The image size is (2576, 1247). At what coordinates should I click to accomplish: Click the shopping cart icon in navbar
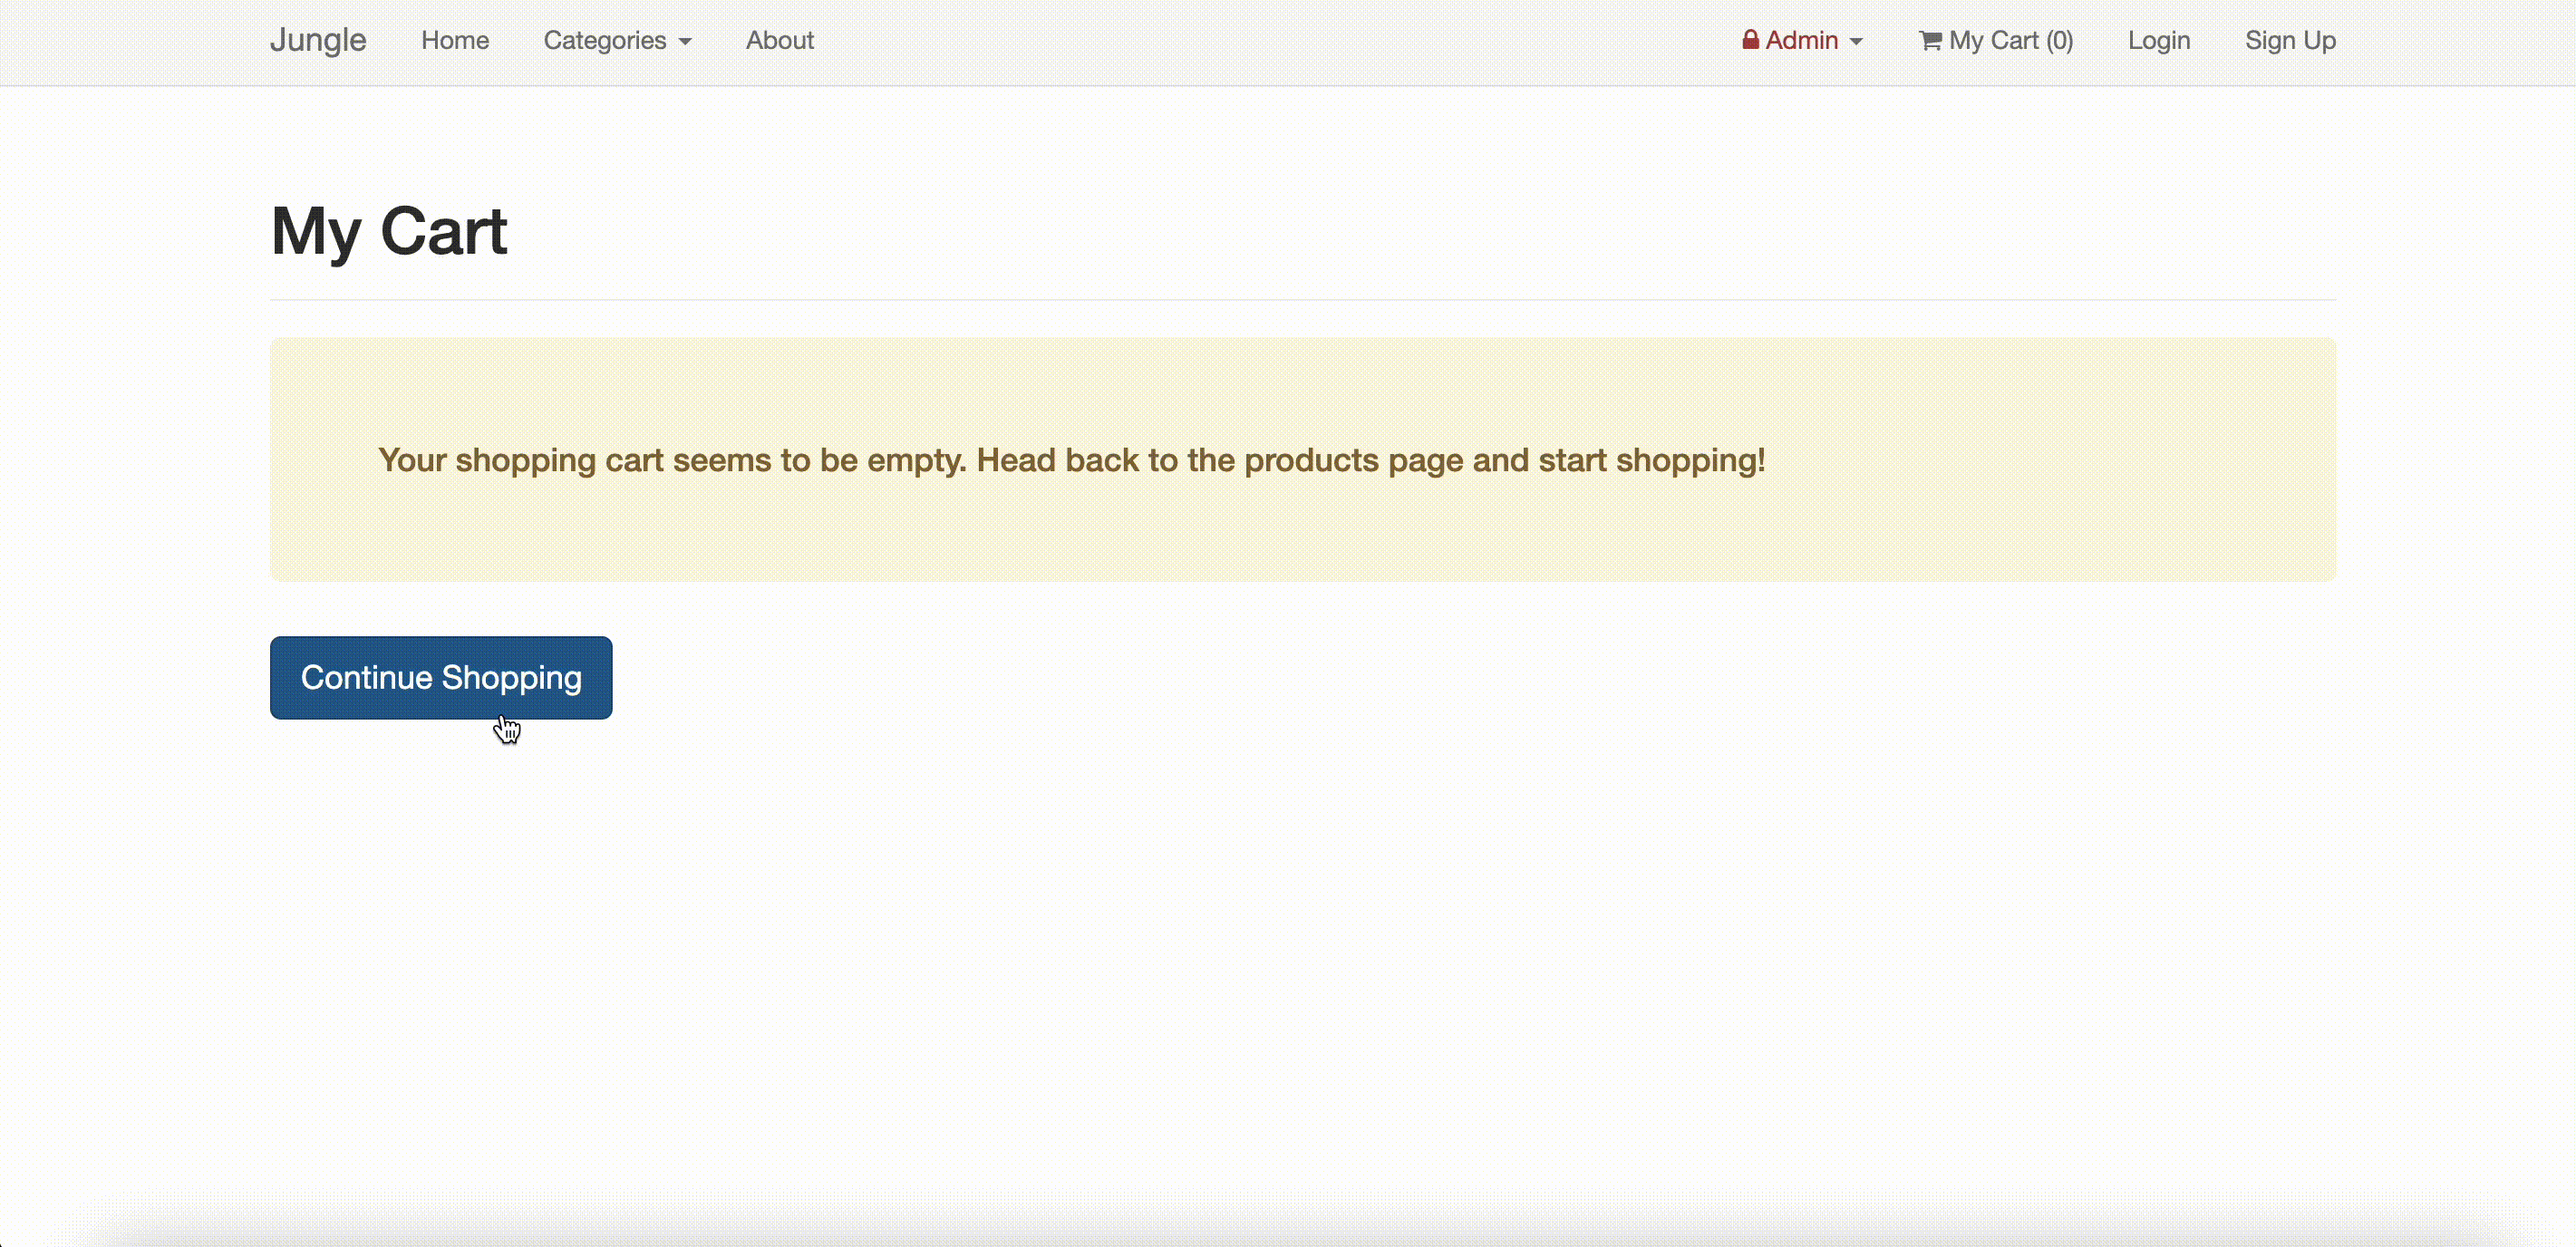1931,40
